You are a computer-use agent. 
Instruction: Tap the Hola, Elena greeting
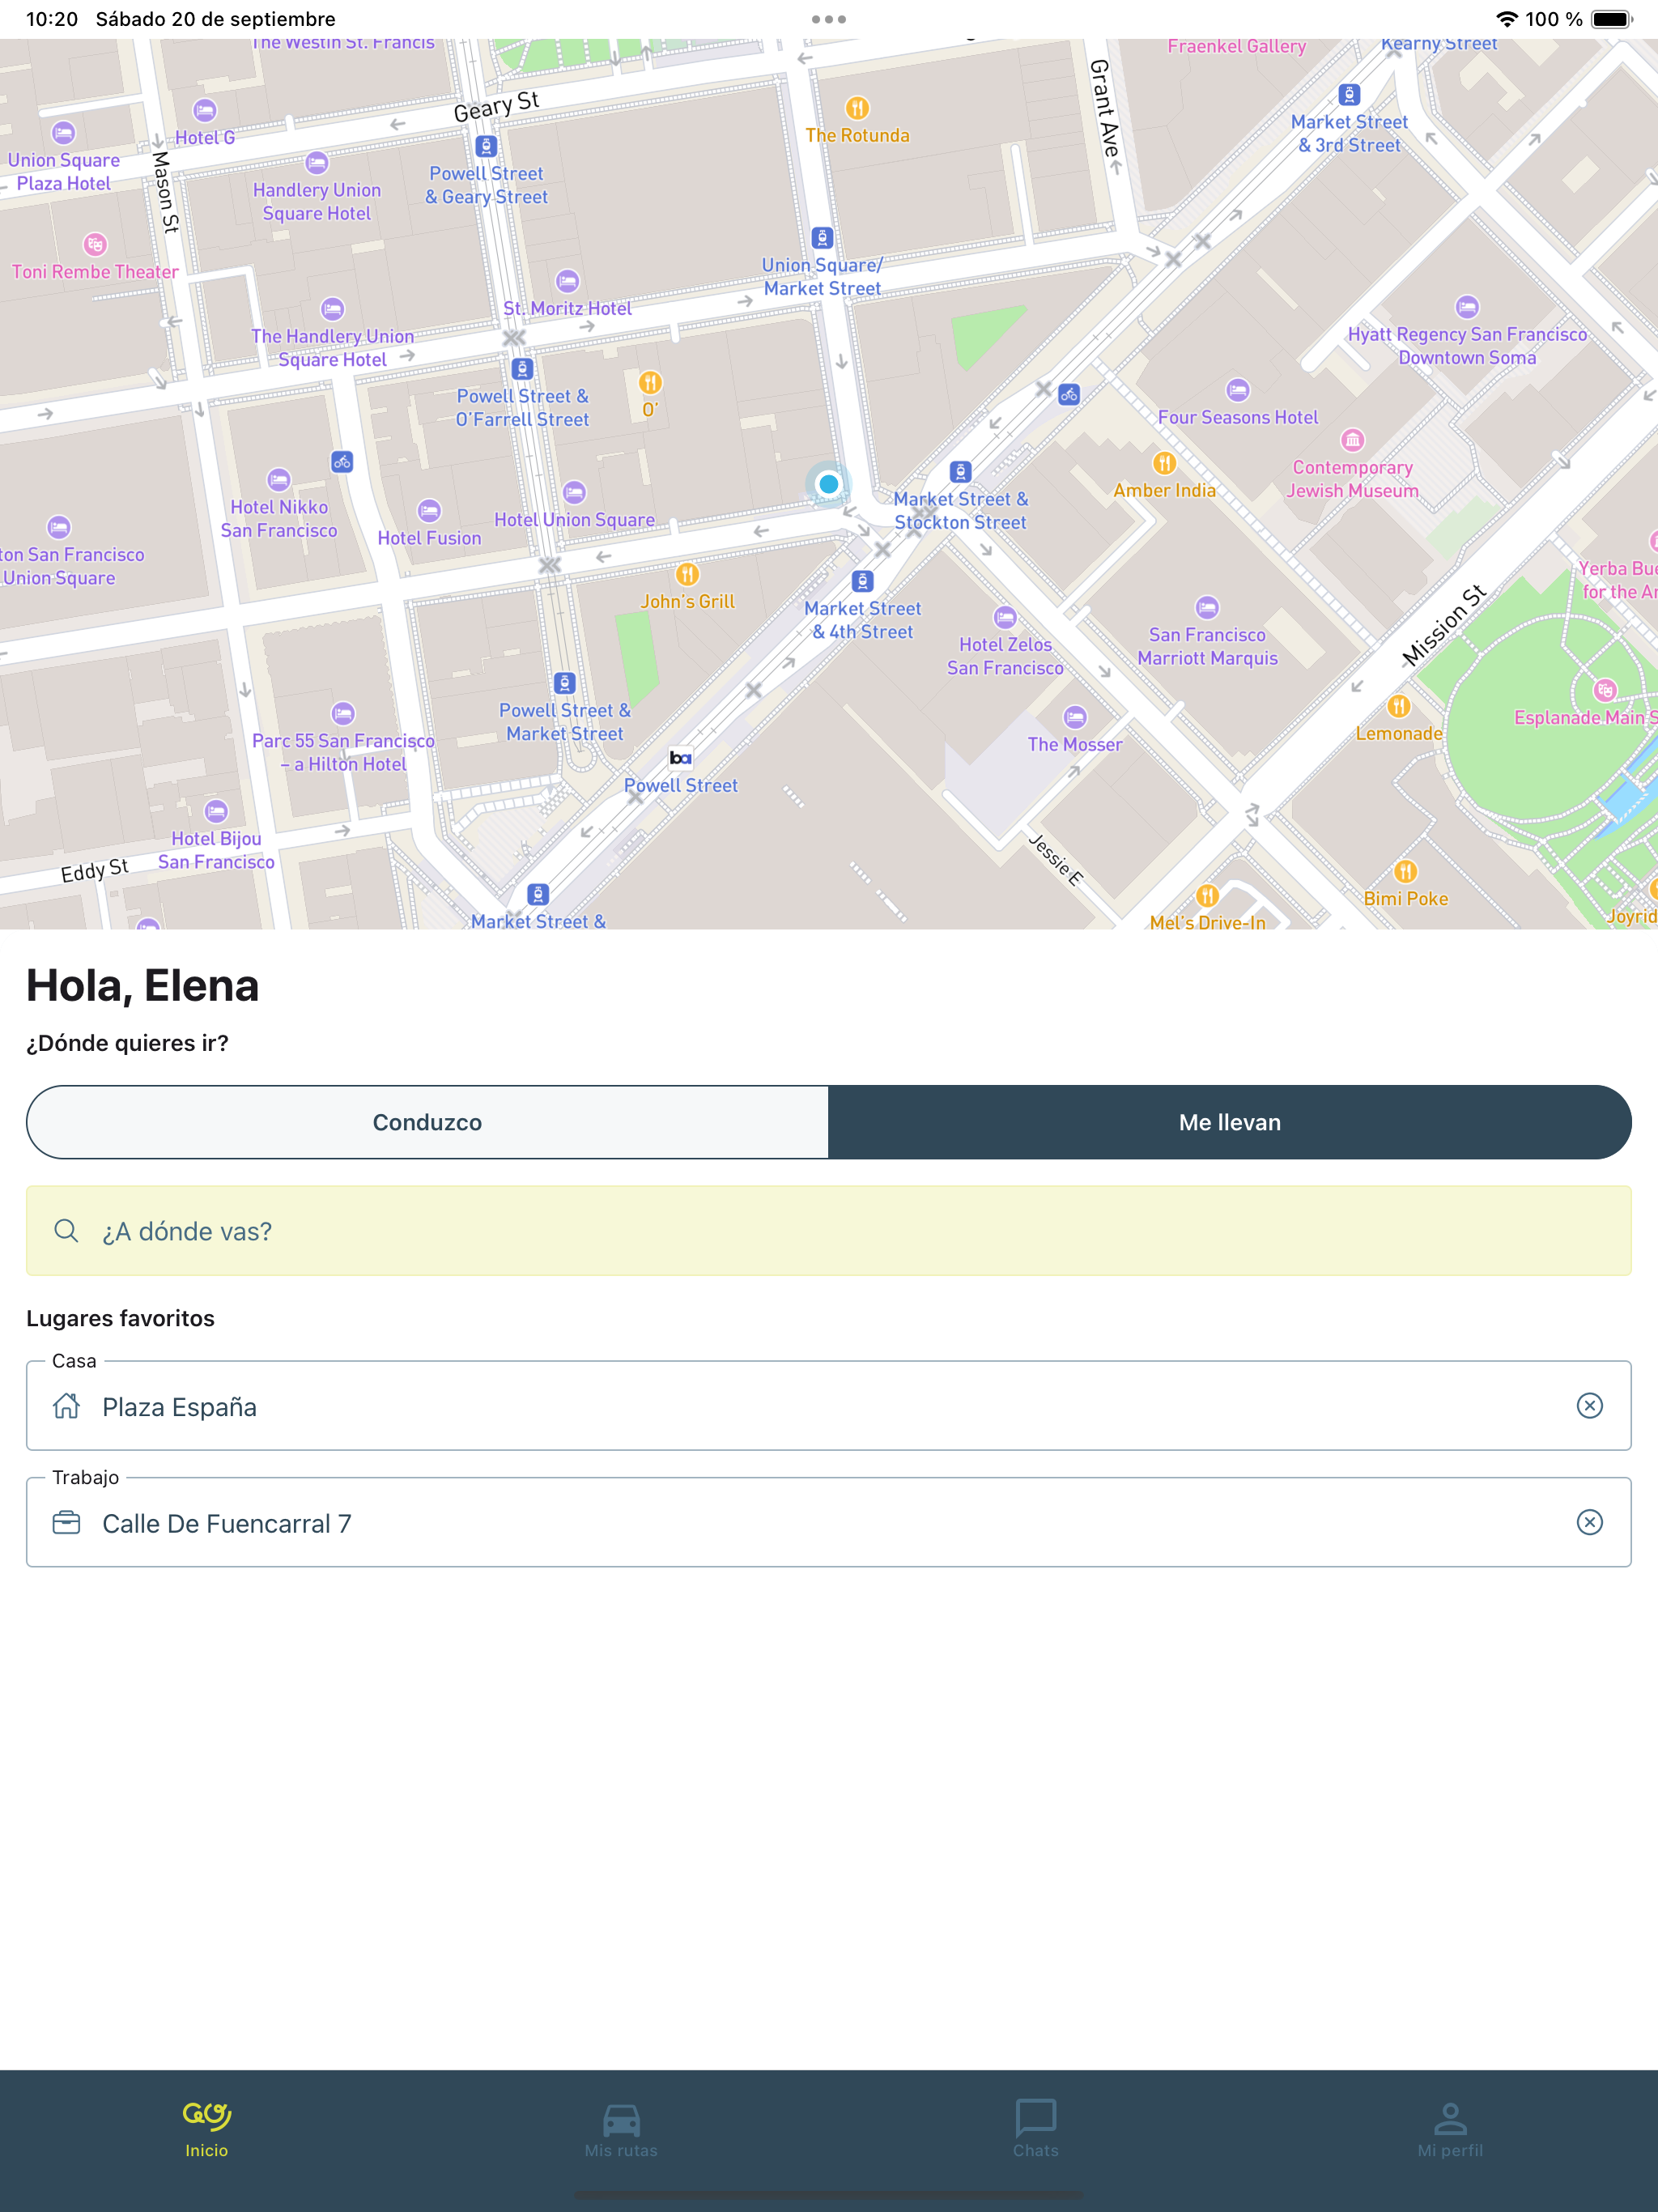click(x=143, y=986)
